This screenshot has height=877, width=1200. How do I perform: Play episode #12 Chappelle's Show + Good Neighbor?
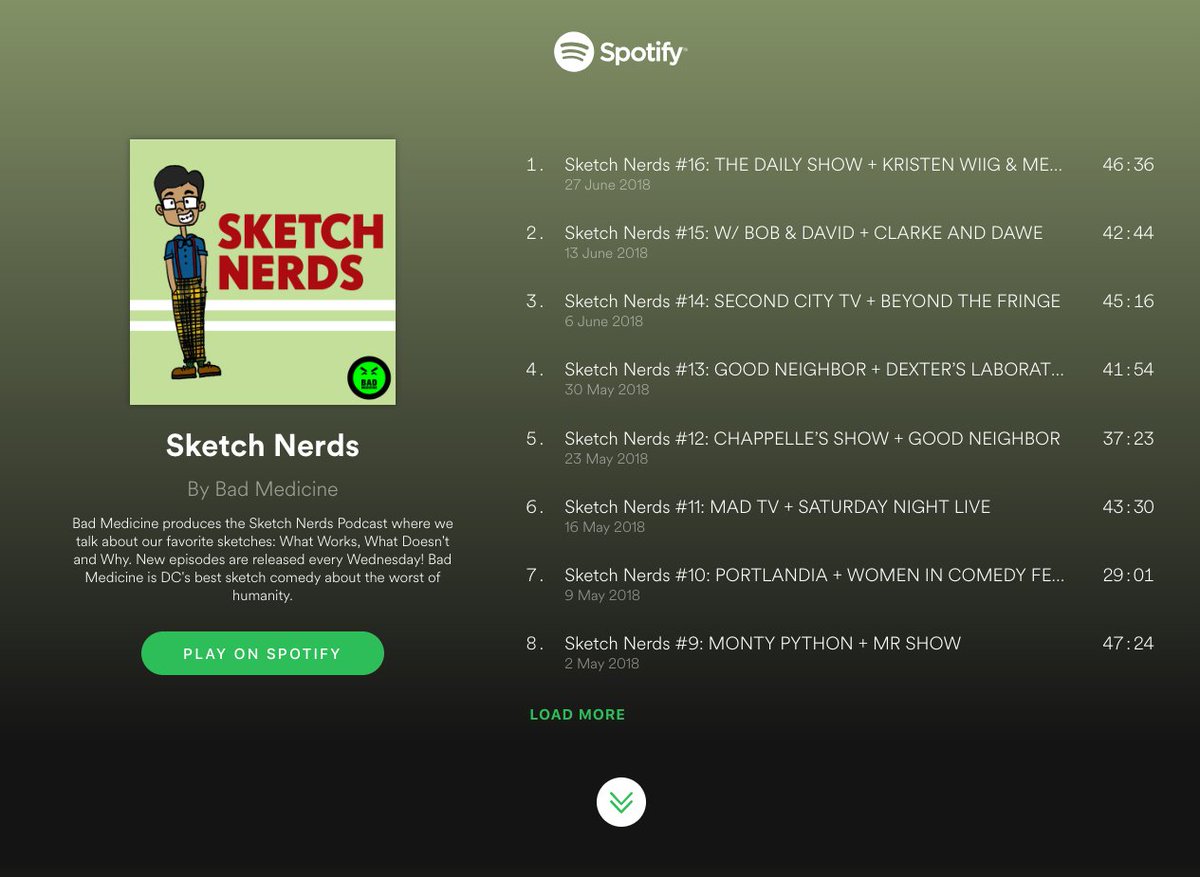tap(812, 438)
